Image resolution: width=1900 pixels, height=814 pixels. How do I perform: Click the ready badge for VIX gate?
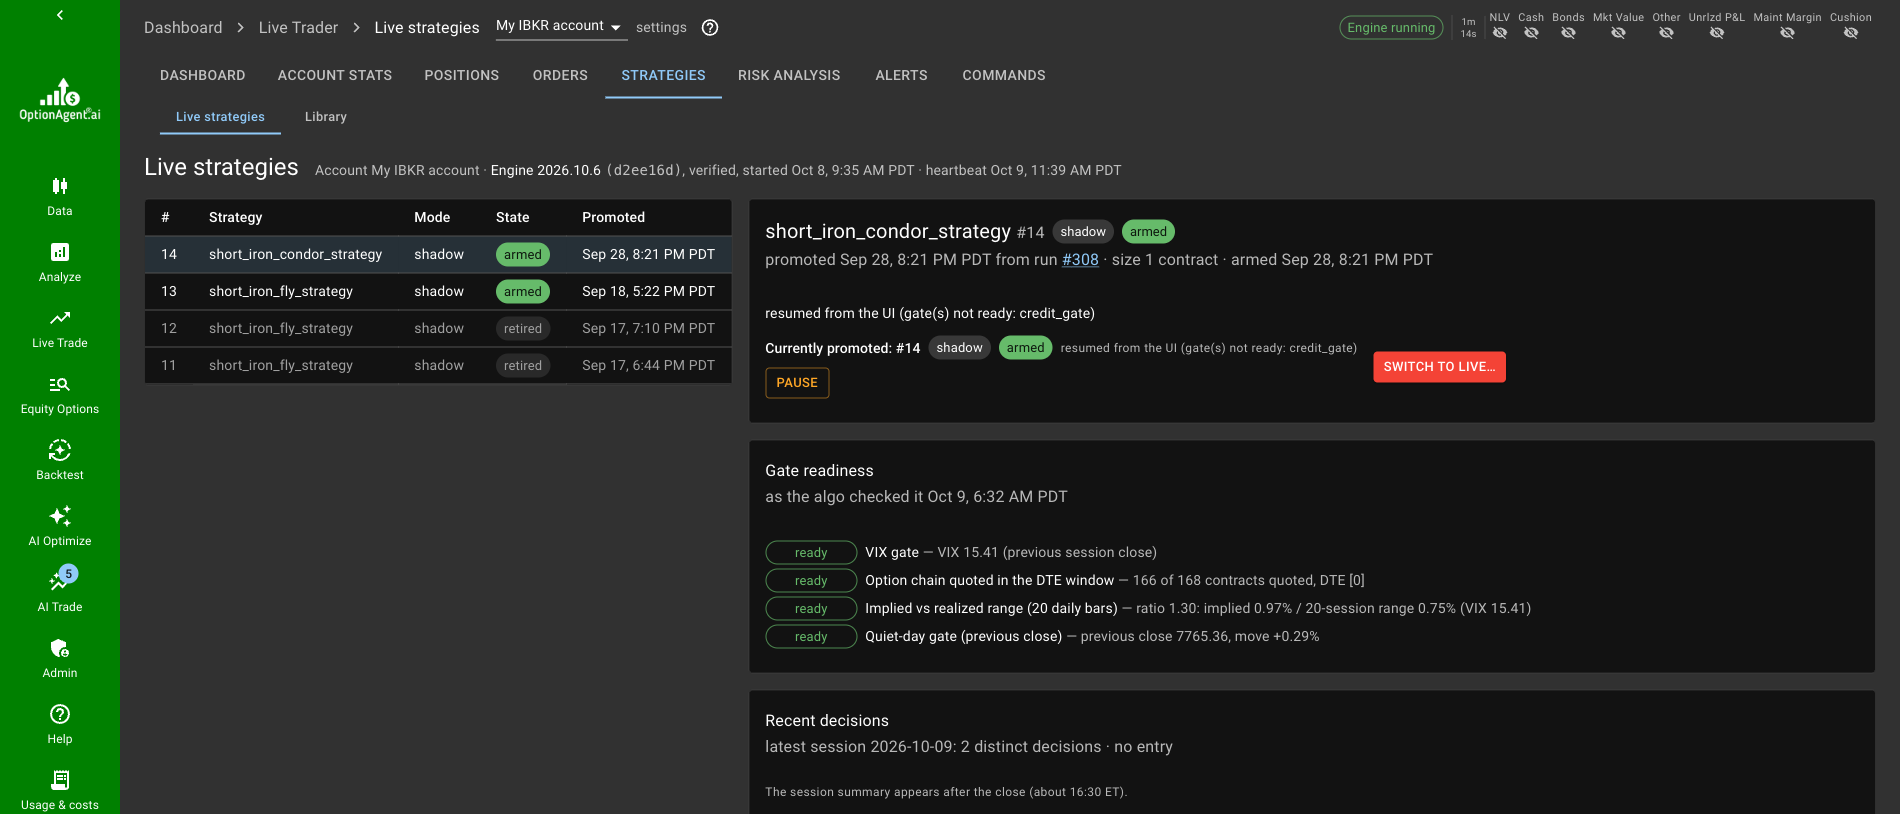pos(811,553)
